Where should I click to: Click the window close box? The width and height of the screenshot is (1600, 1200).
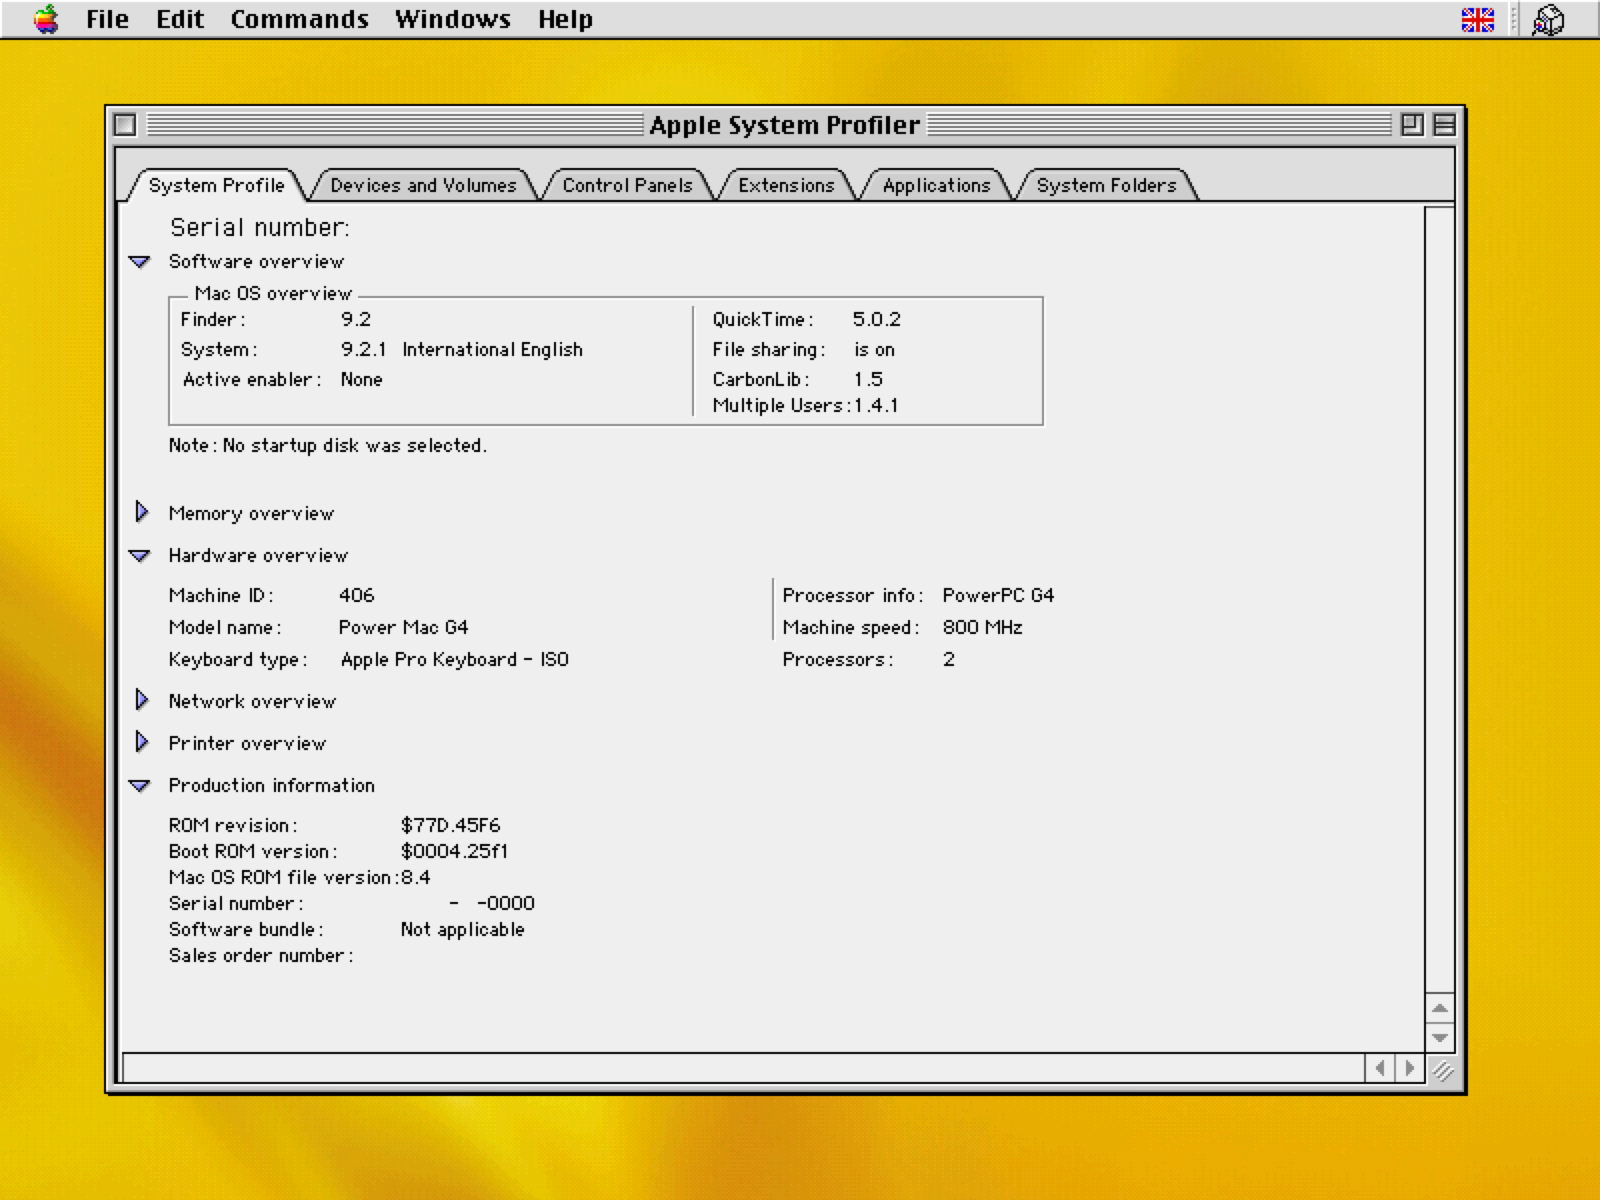tap(125, 125)
